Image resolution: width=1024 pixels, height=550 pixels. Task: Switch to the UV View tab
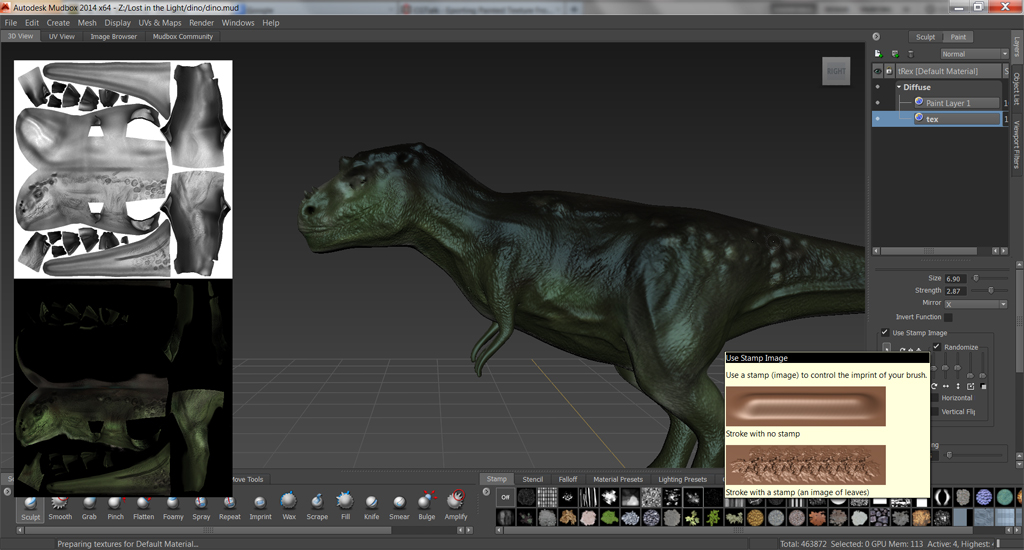click(x=62, y=37)
